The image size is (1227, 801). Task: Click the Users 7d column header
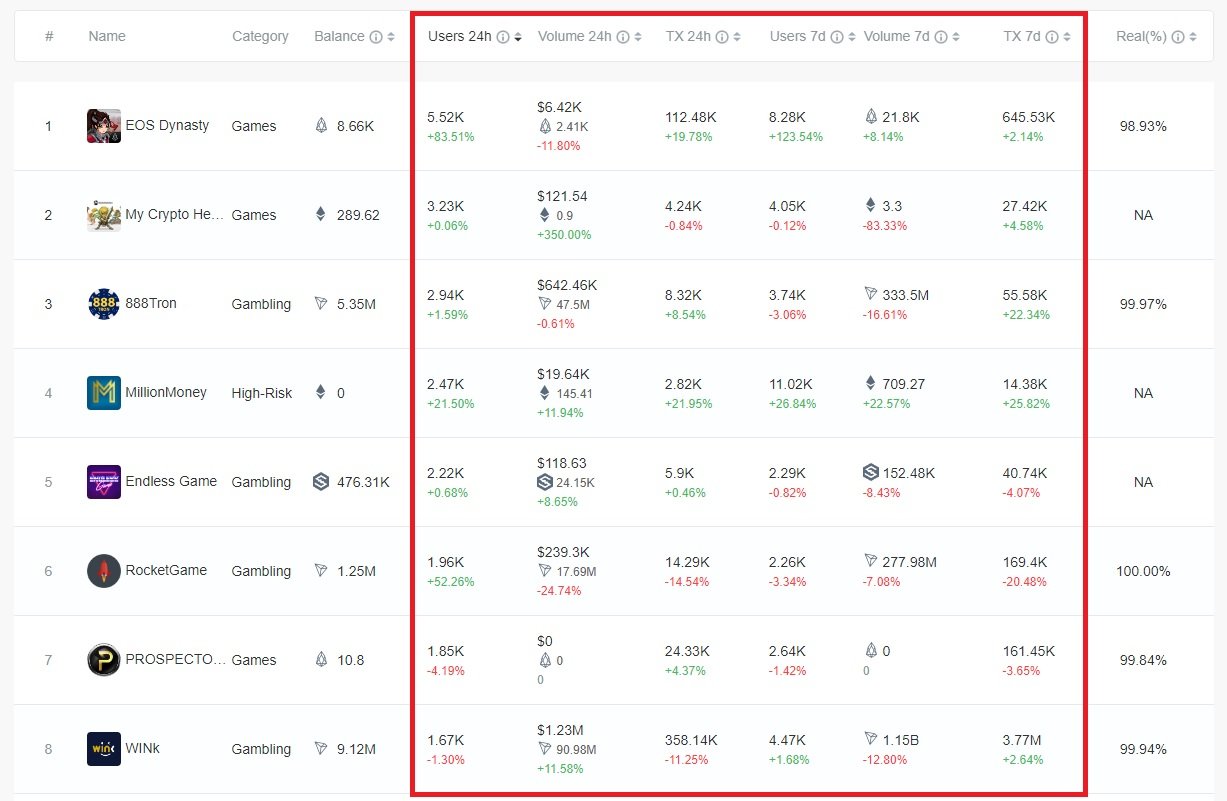(x=797, y=37)
